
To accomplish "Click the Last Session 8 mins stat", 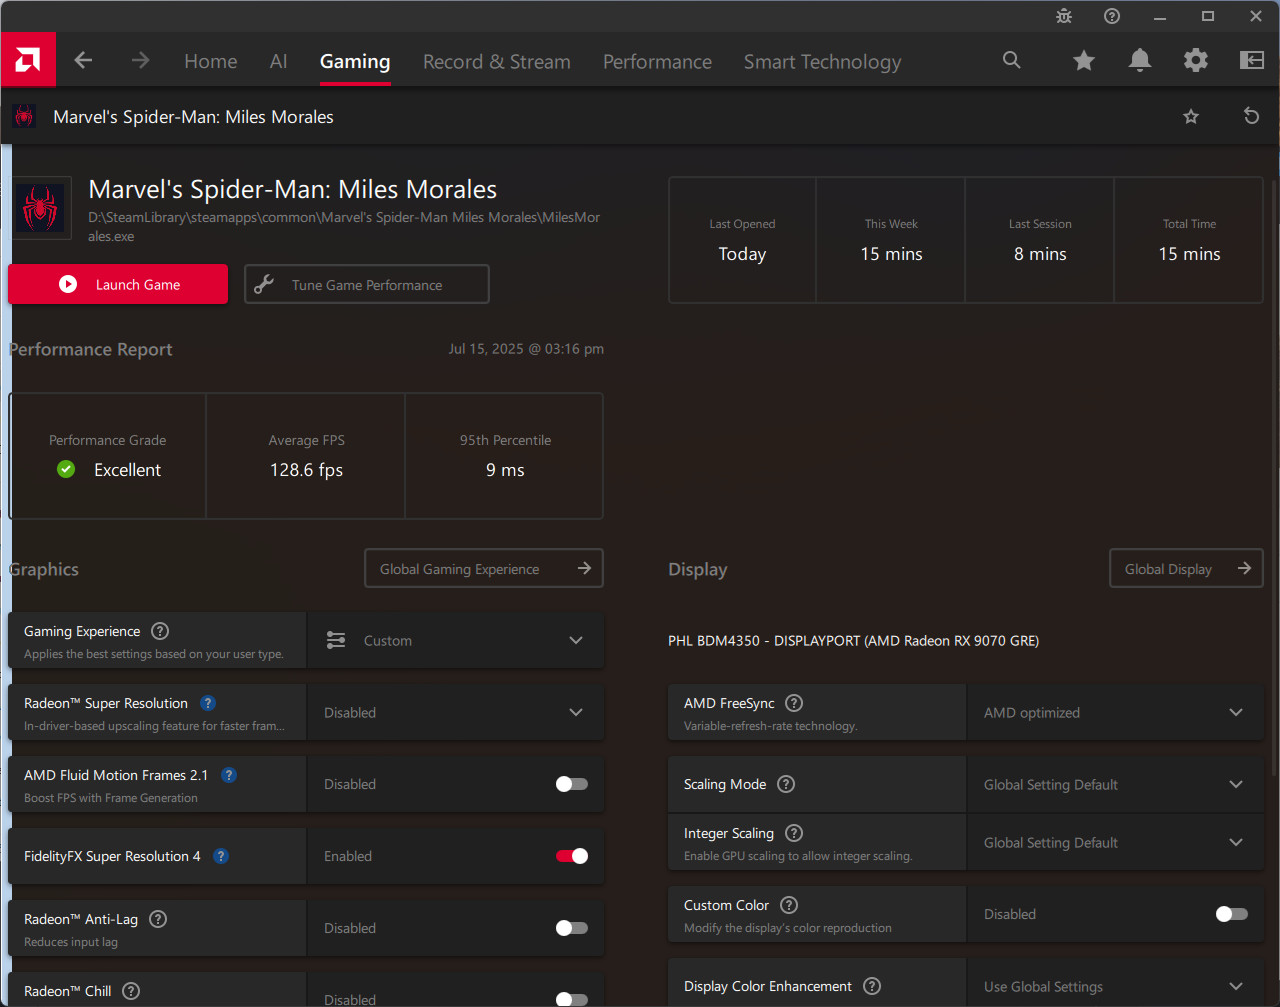I will point(1040,240).
